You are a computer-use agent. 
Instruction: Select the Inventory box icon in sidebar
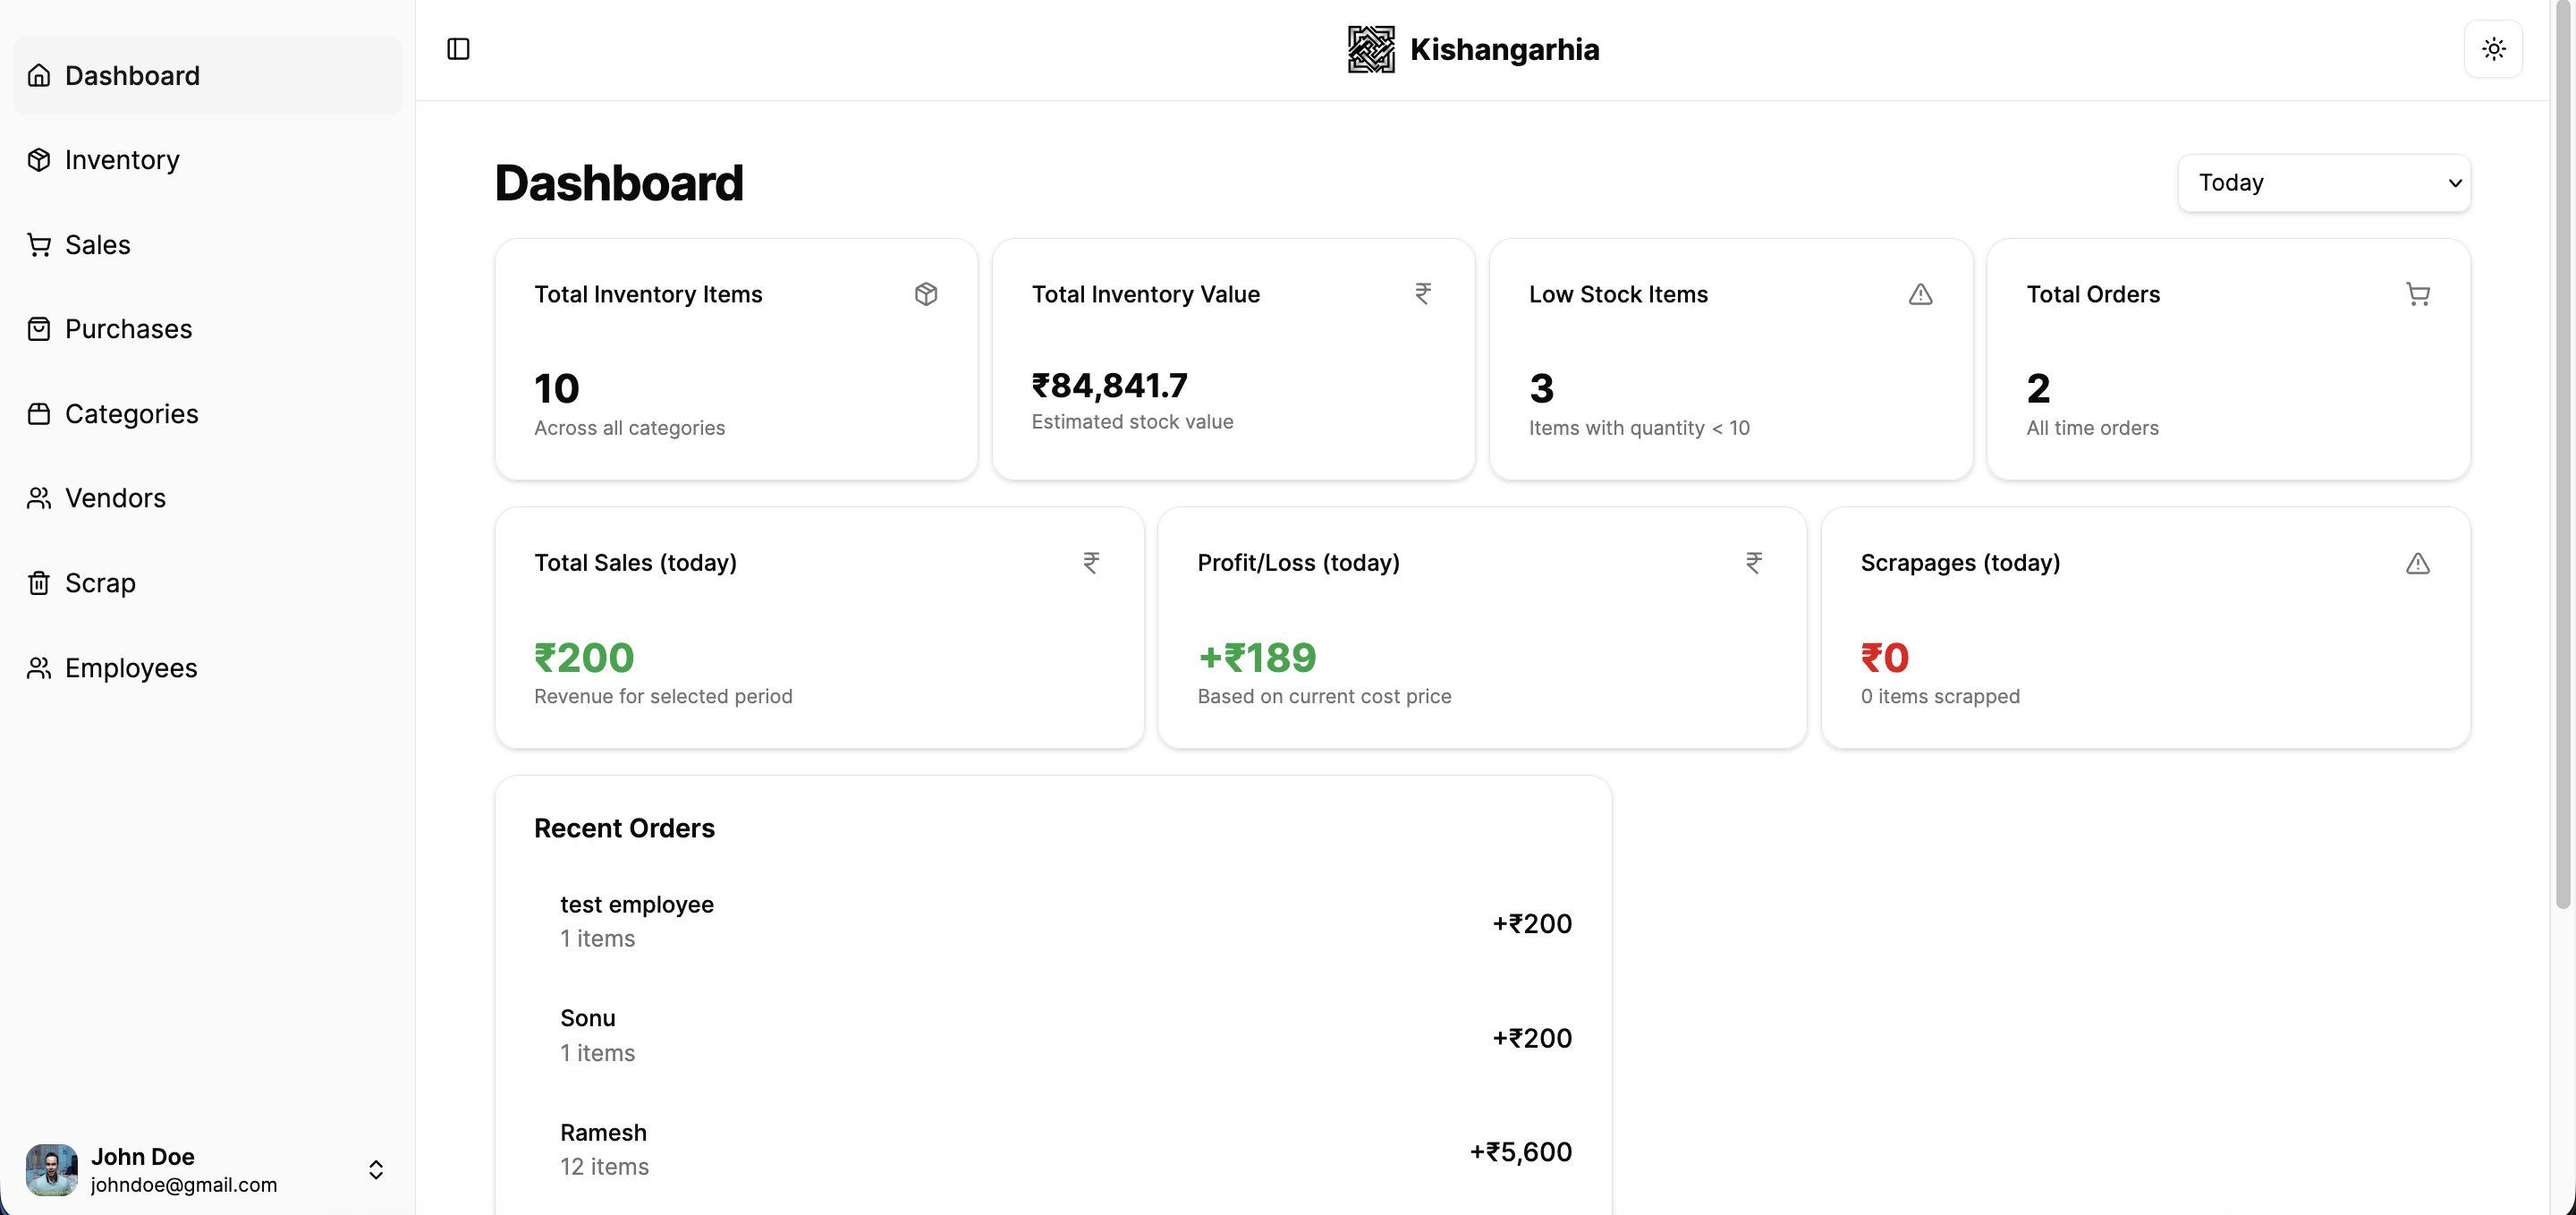coord(39,159)
